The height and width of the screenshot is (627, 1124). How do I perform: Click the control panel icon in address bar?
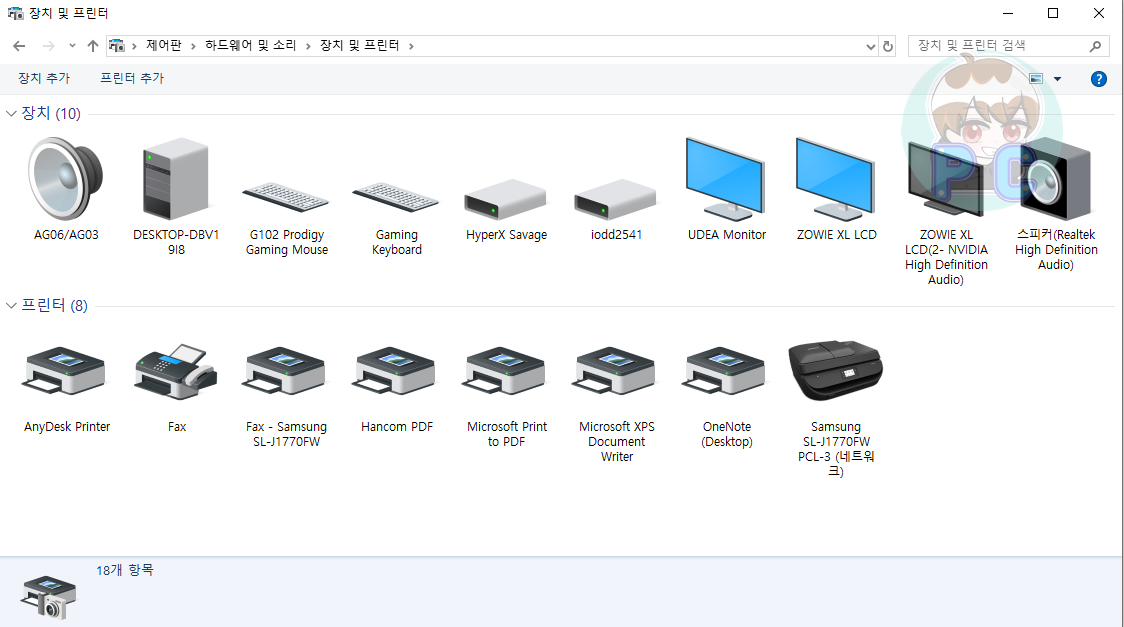coord(117,46)
